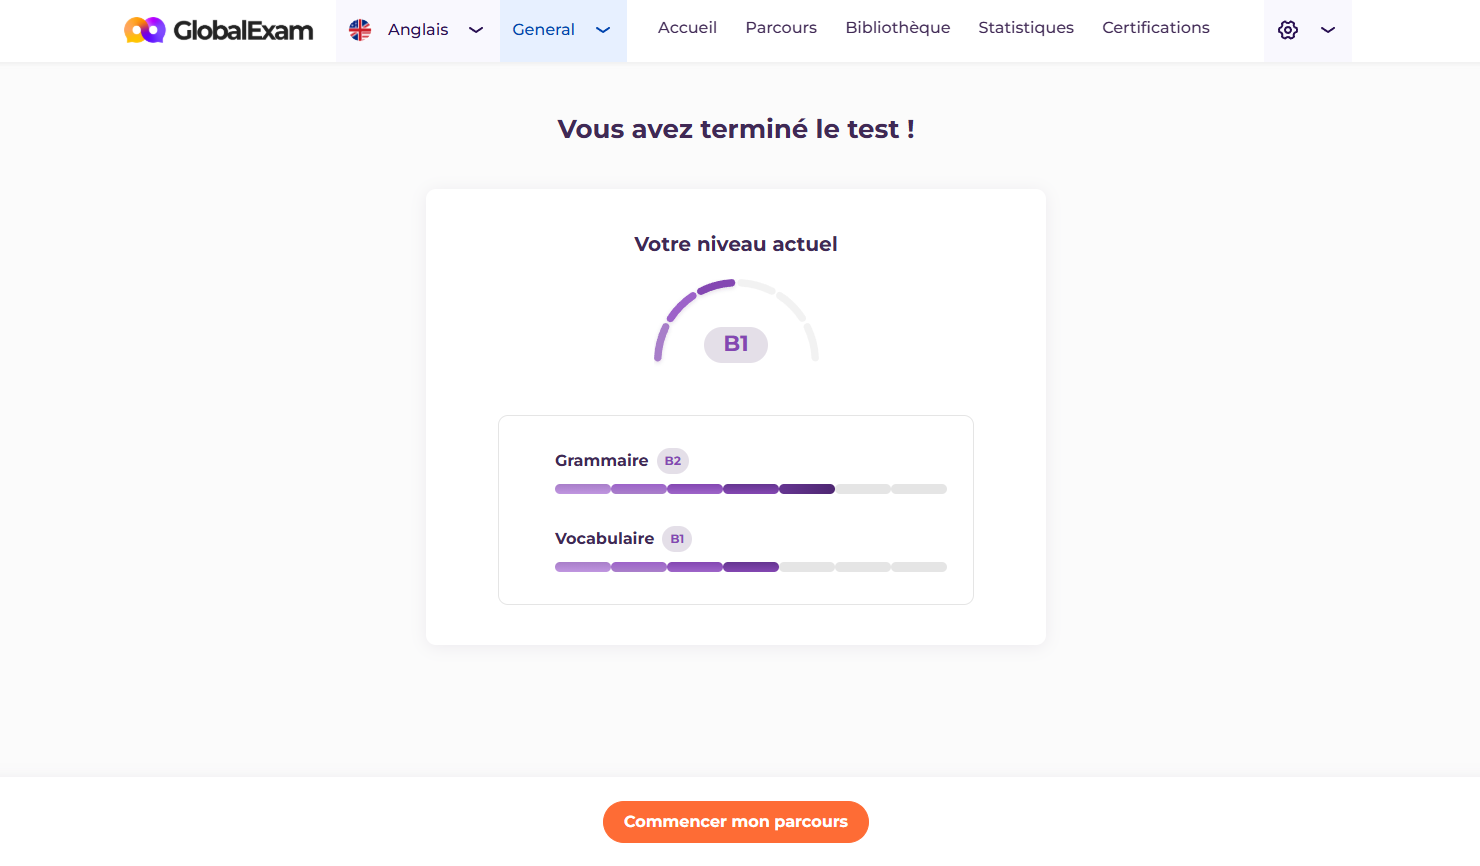The height and width of the screenshot is (866, 1480).
Task: Open the Parcours menu item
Action: pyautogui.click(x=781, y=28)
